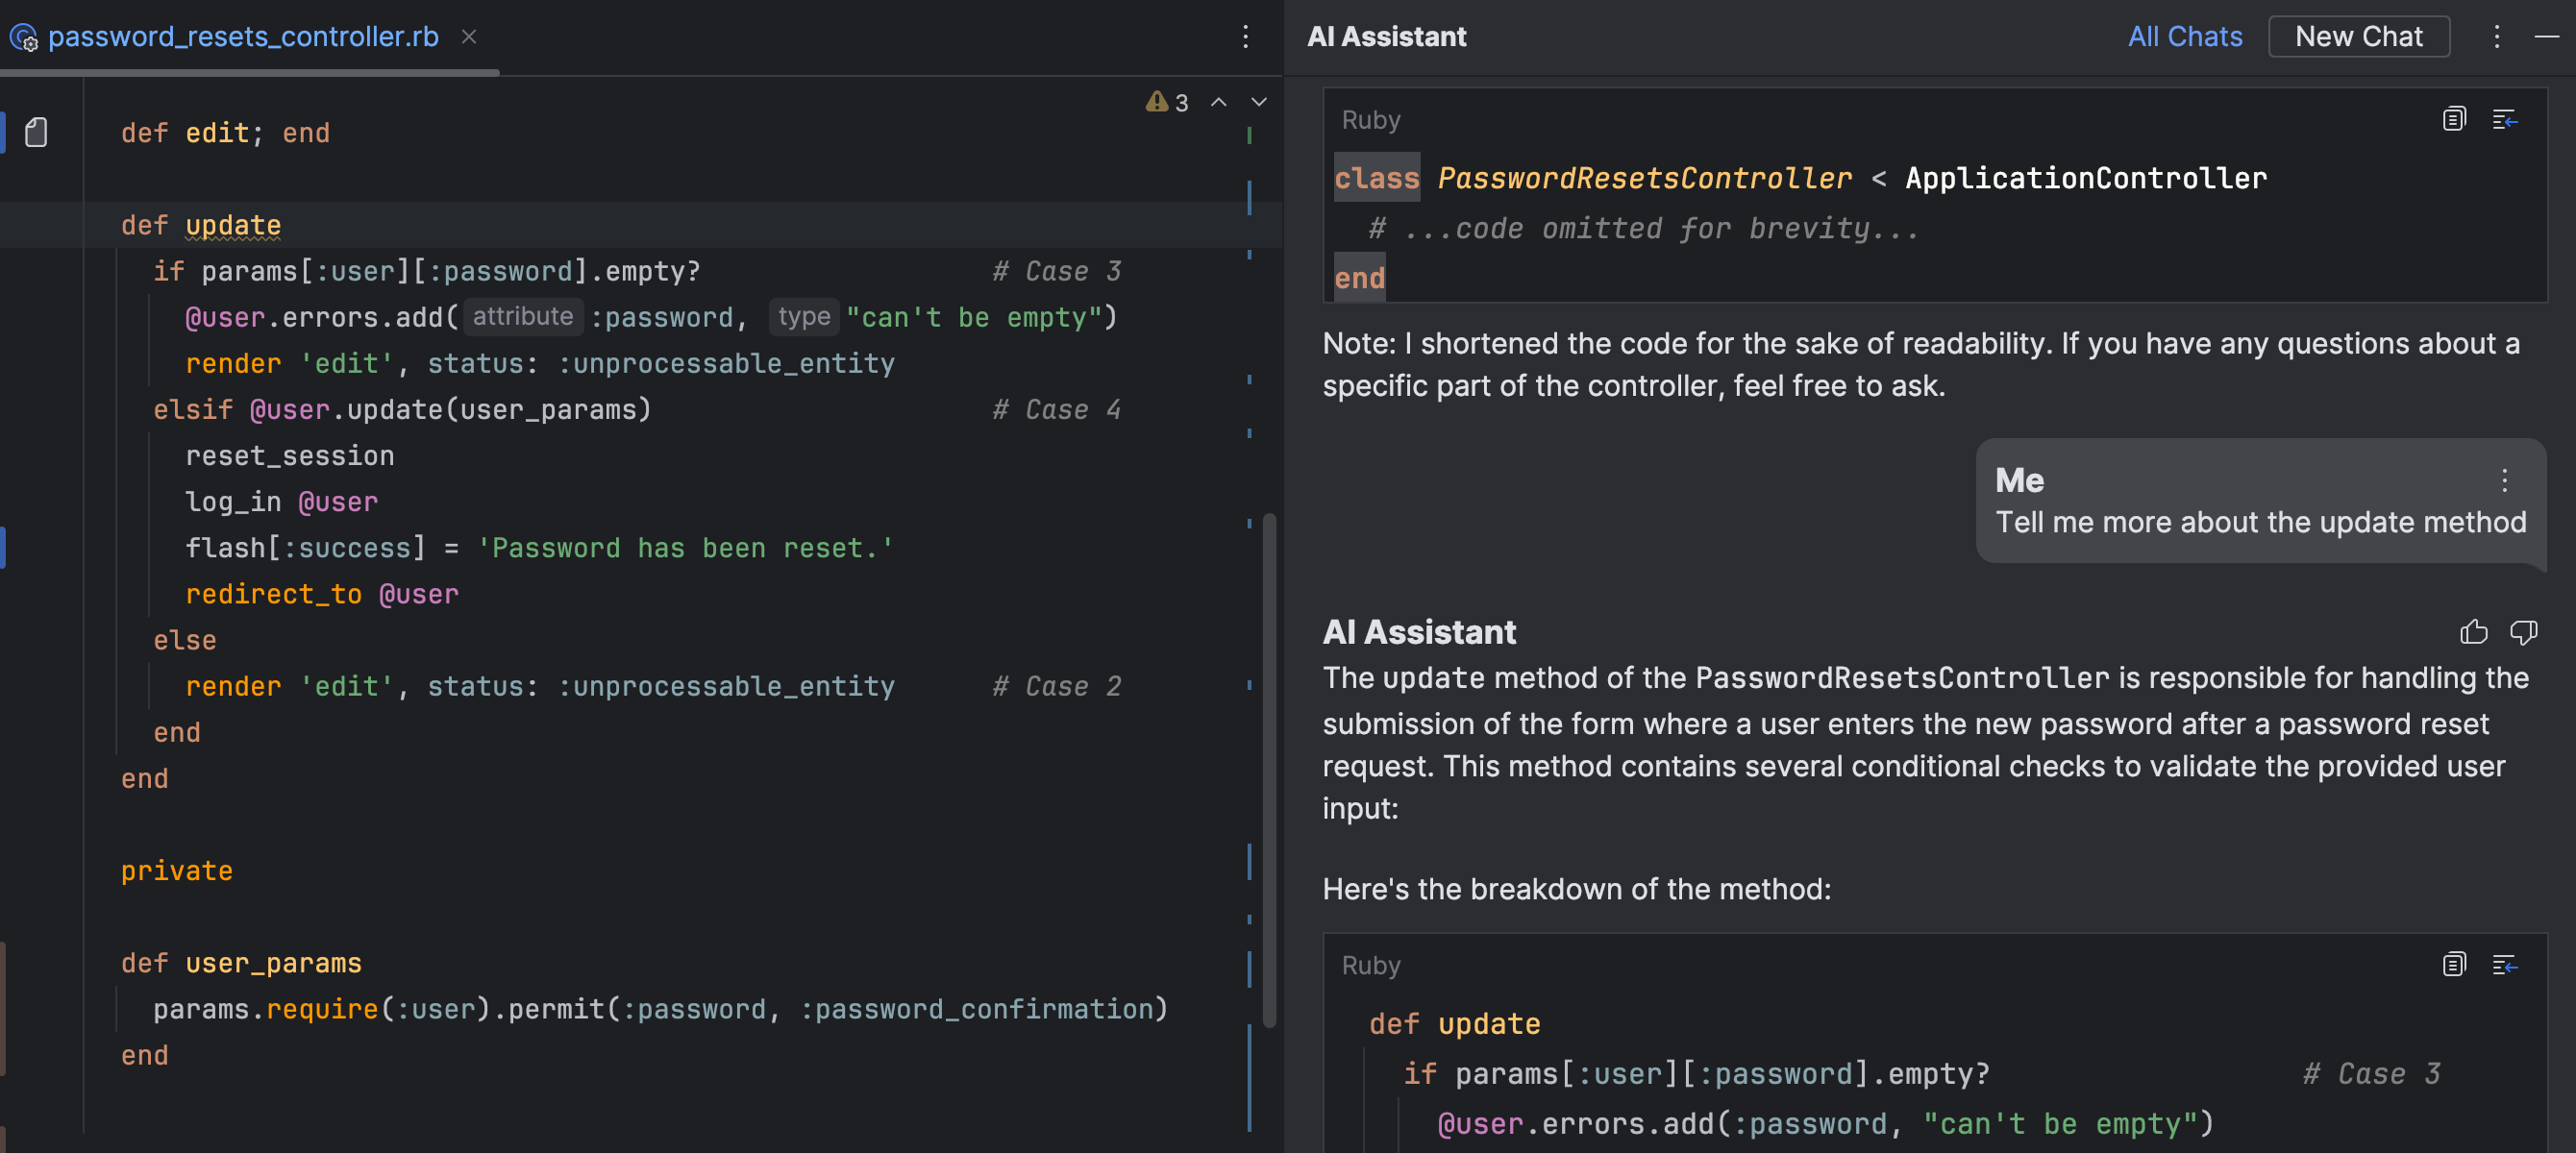Start a New Chat
Viewport: 2576px width, 1153px height.
[x=2358, y=37]
